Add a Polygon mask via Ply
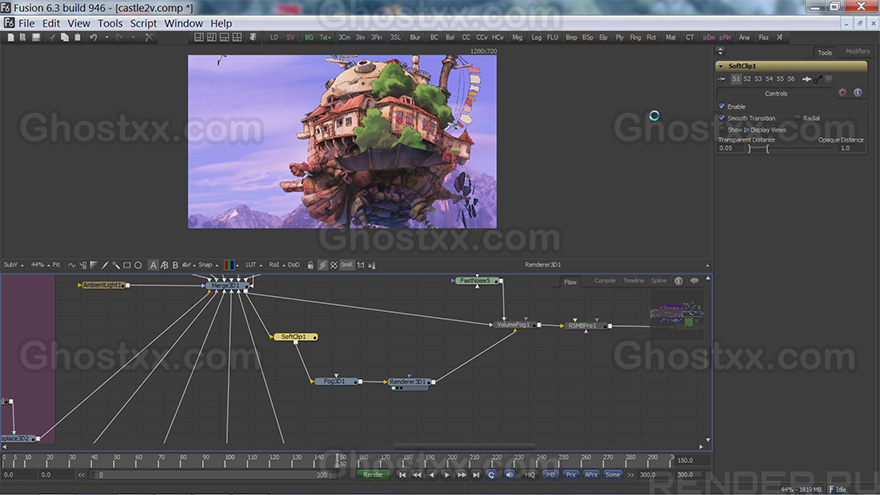The height and width of the screenshot is (495, 880). coord(619,38)
